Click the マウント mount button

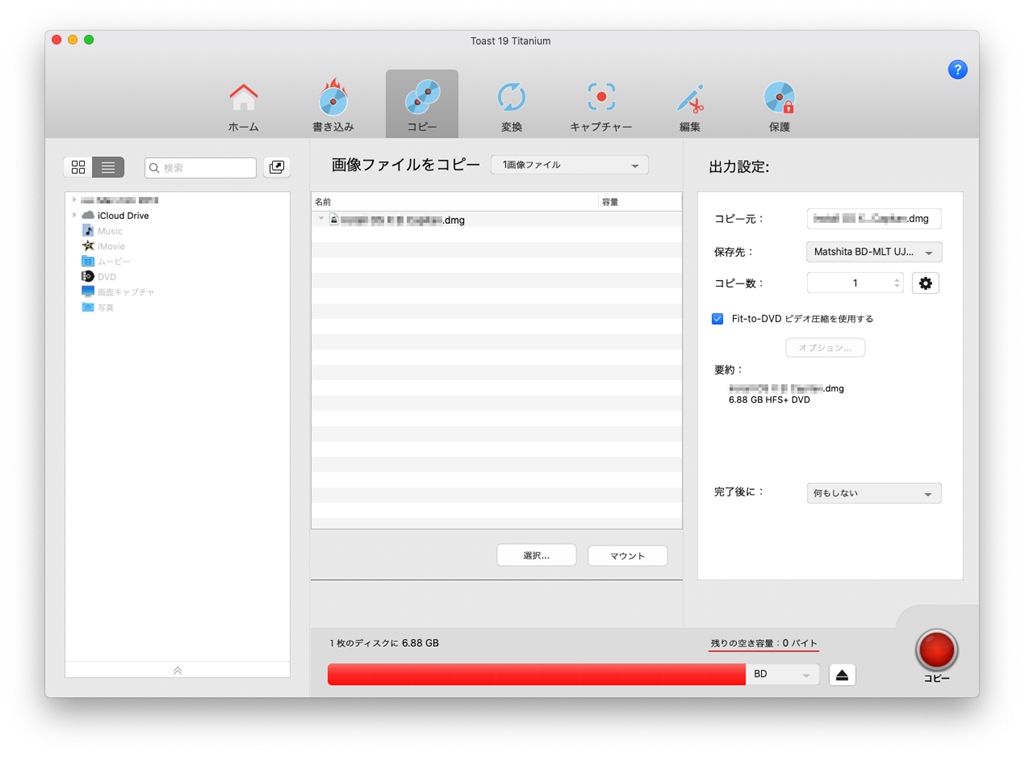628,555
